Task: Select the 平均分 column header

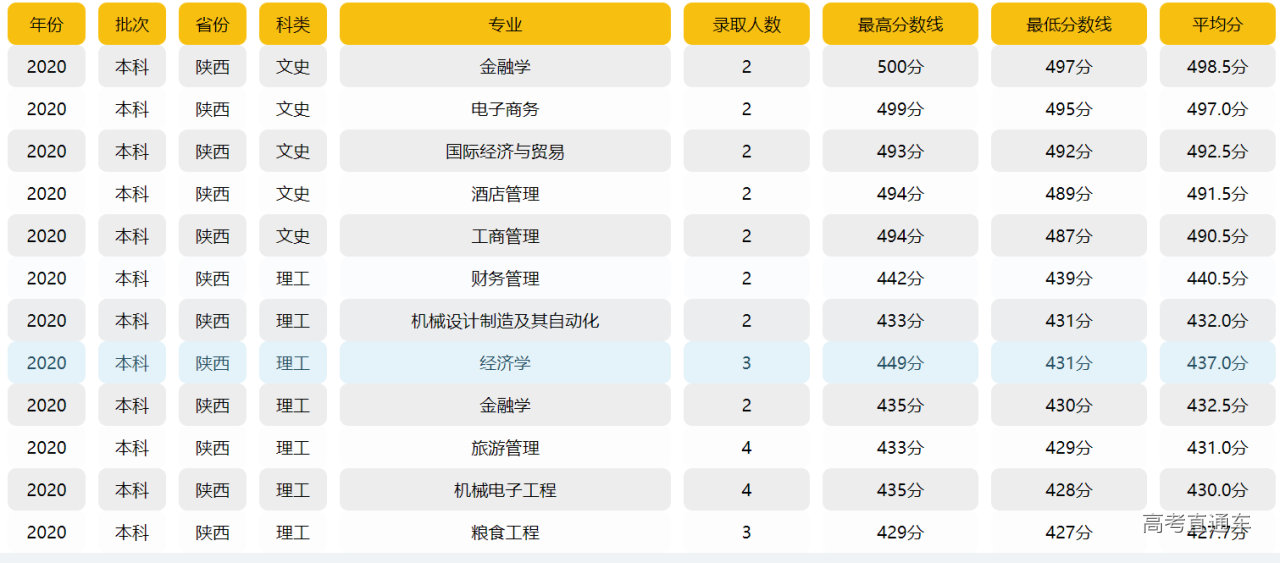Action: [x=1217, y=24]
